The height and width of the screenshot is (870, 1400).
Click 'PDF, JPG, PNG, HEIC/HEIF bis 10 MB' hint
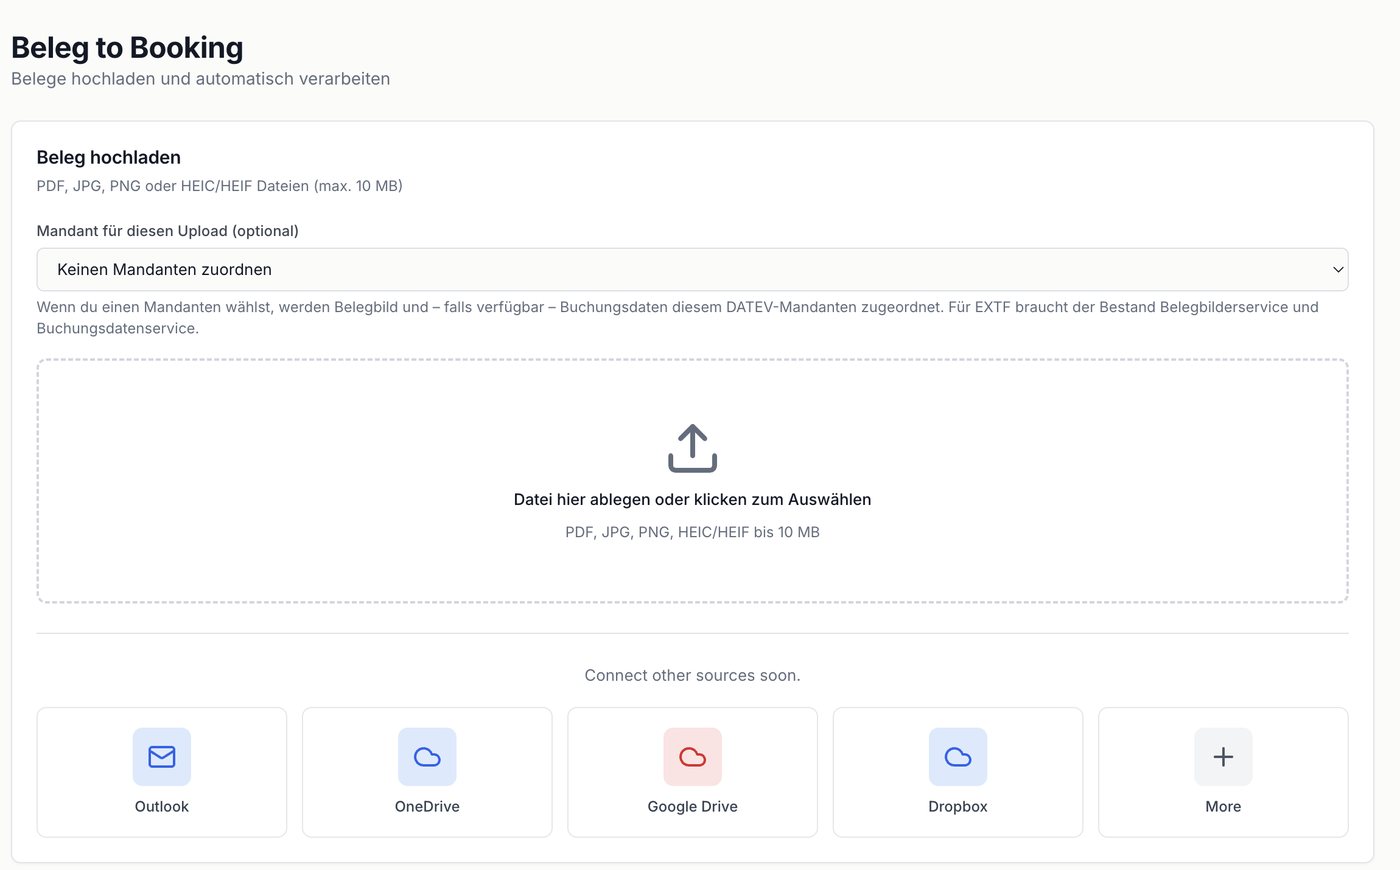pyautogui.click(x=692, y=533)
